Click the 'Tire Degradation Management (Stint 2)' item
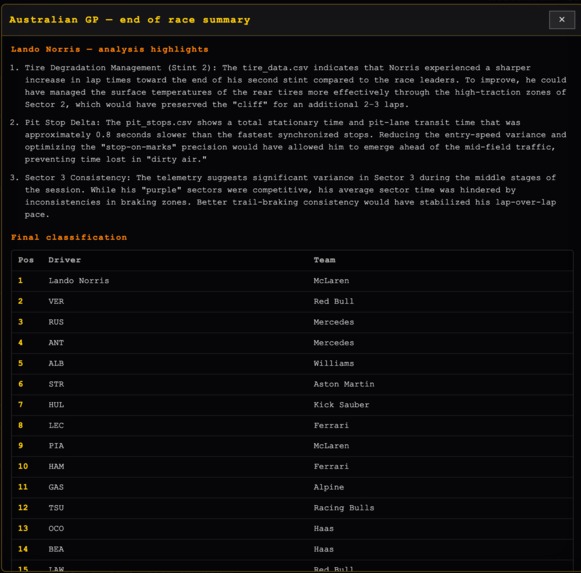 [x=295, y=86]
